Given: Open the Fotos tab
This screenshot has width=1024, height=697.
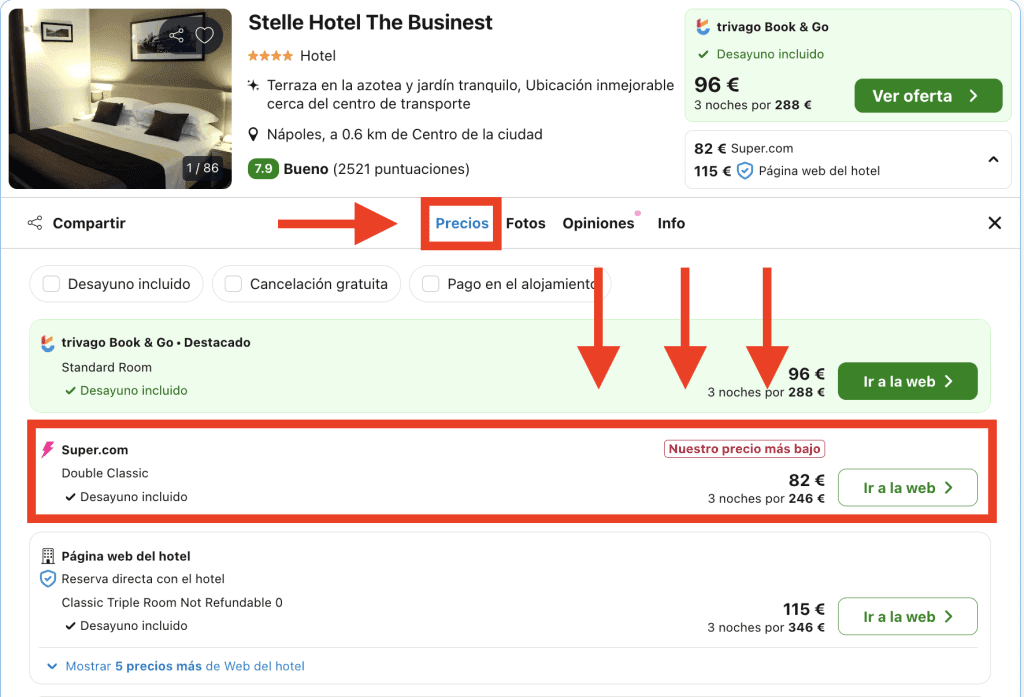Looking at the screenshot, I should click(525, 223).
